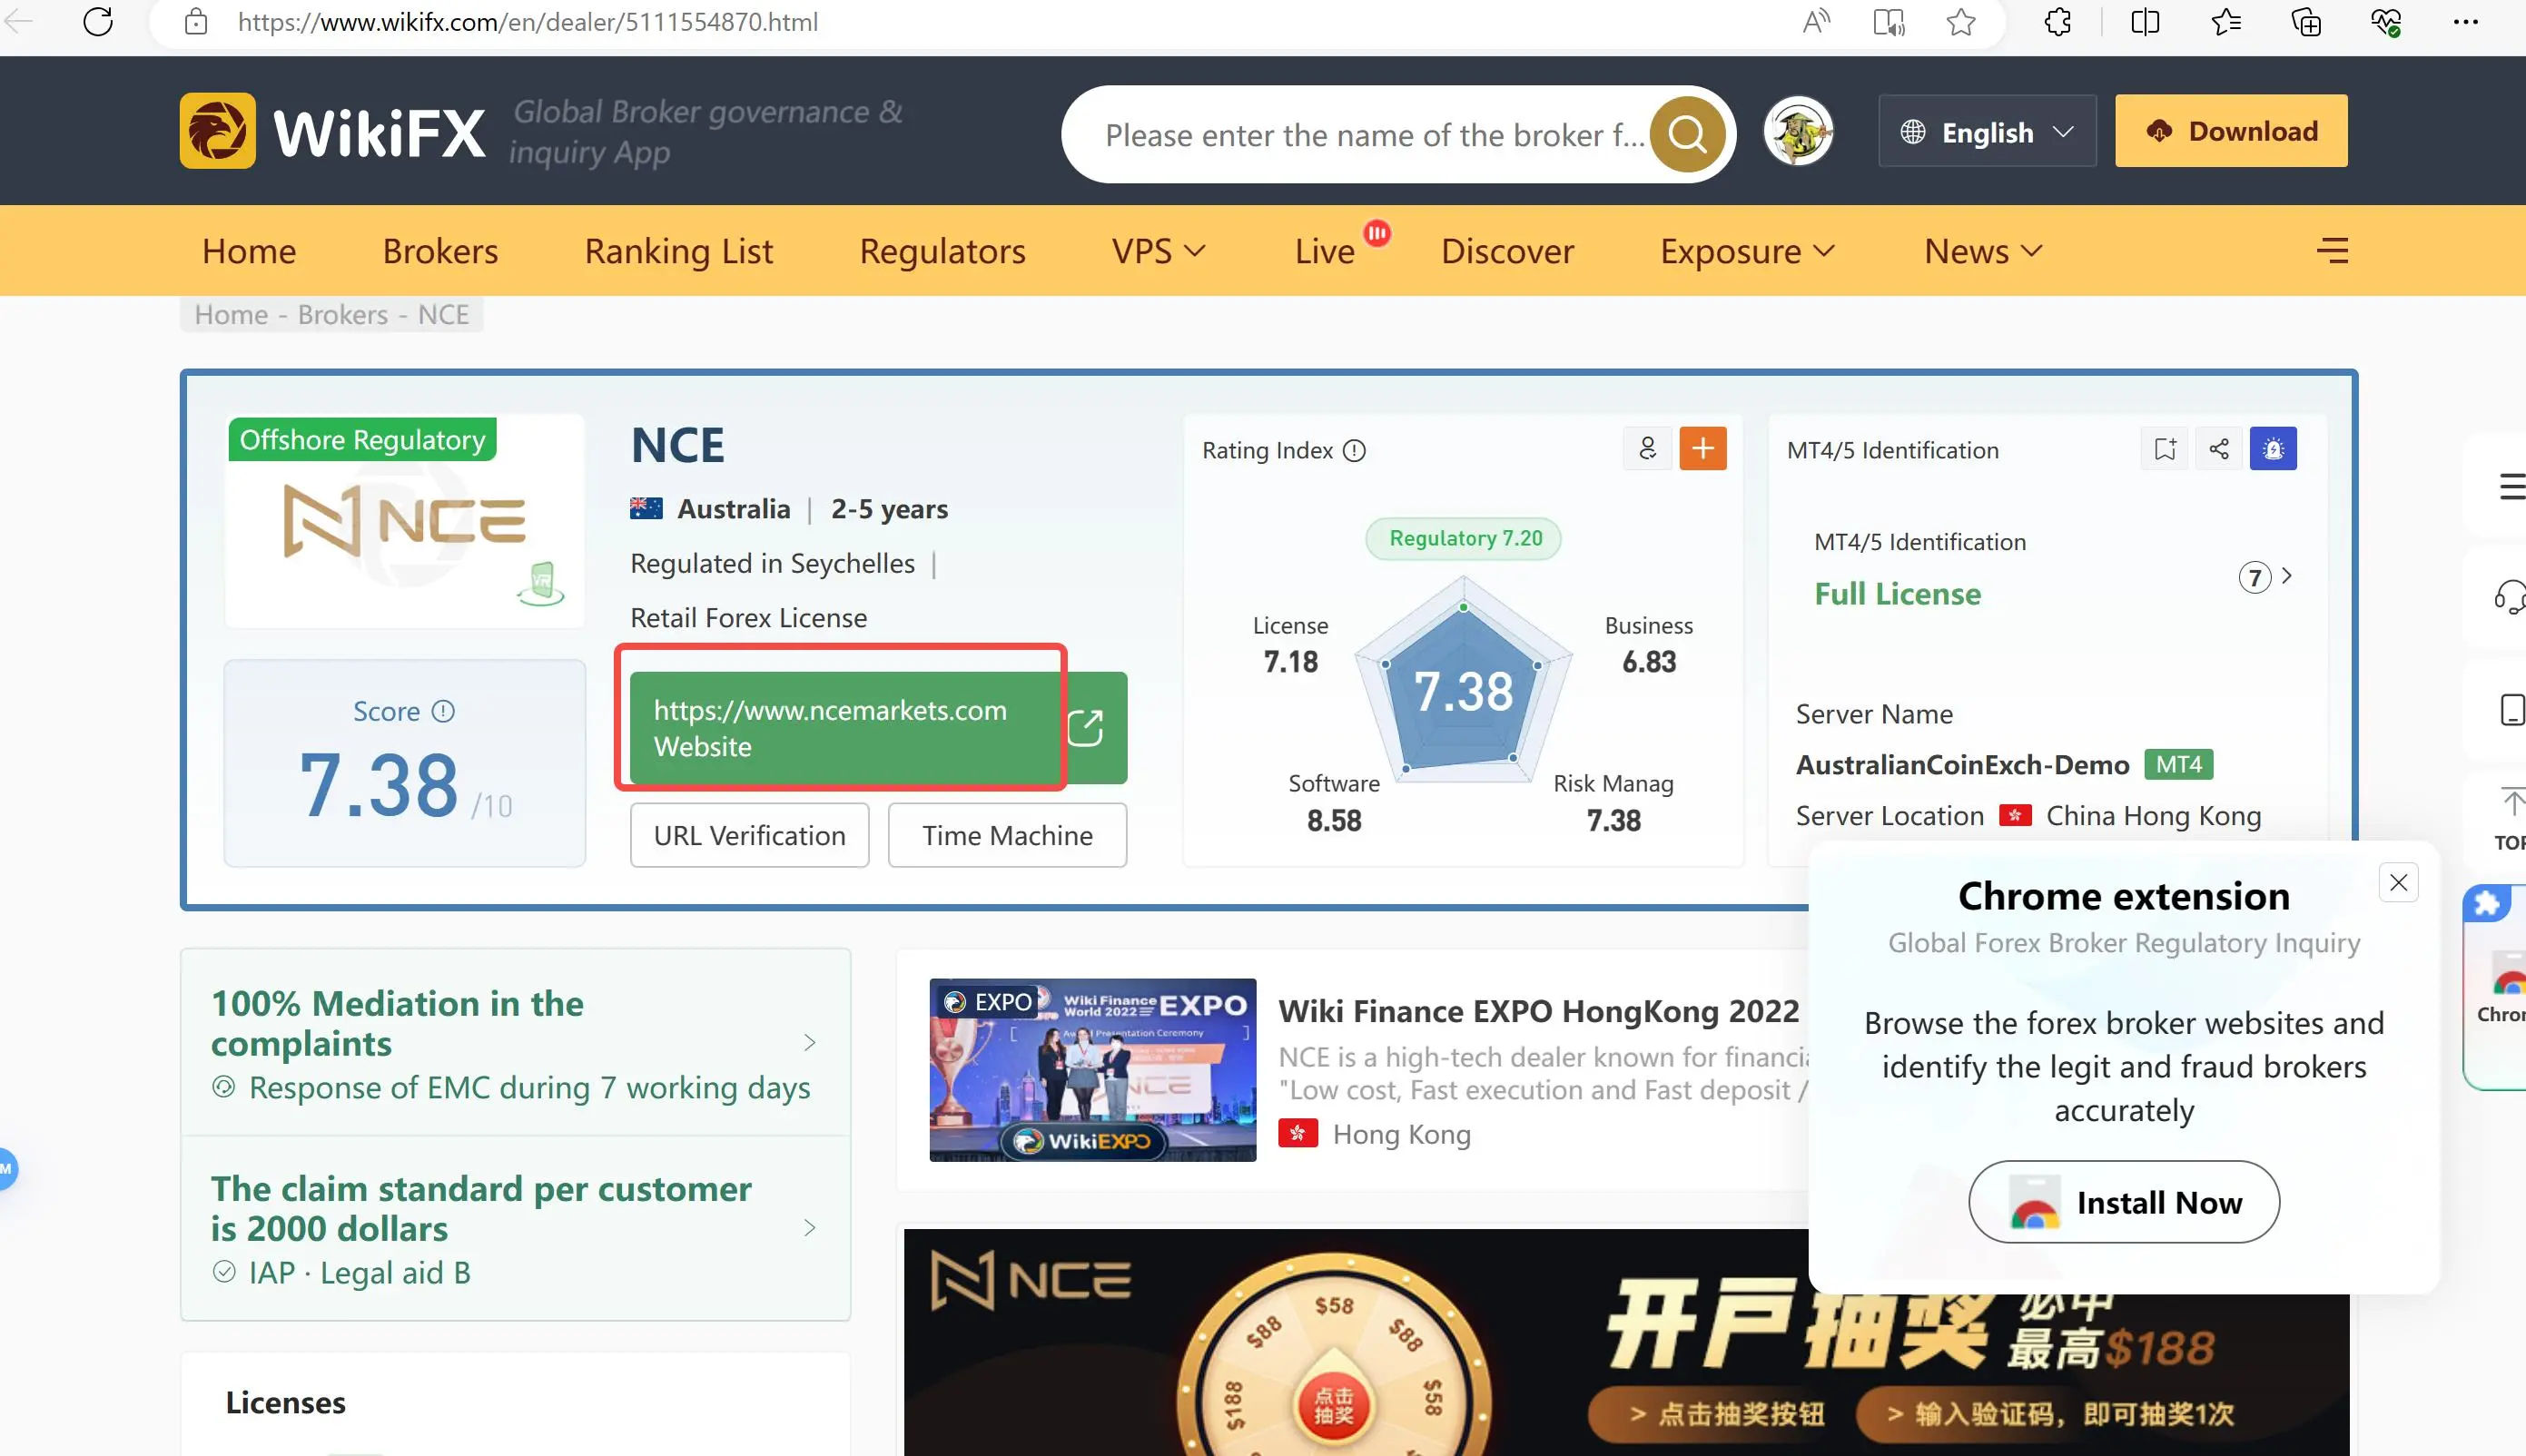Click the NCE lucky draw banner
This screenshot has height=1456, width=2526.
(x=1626, y=1342)
